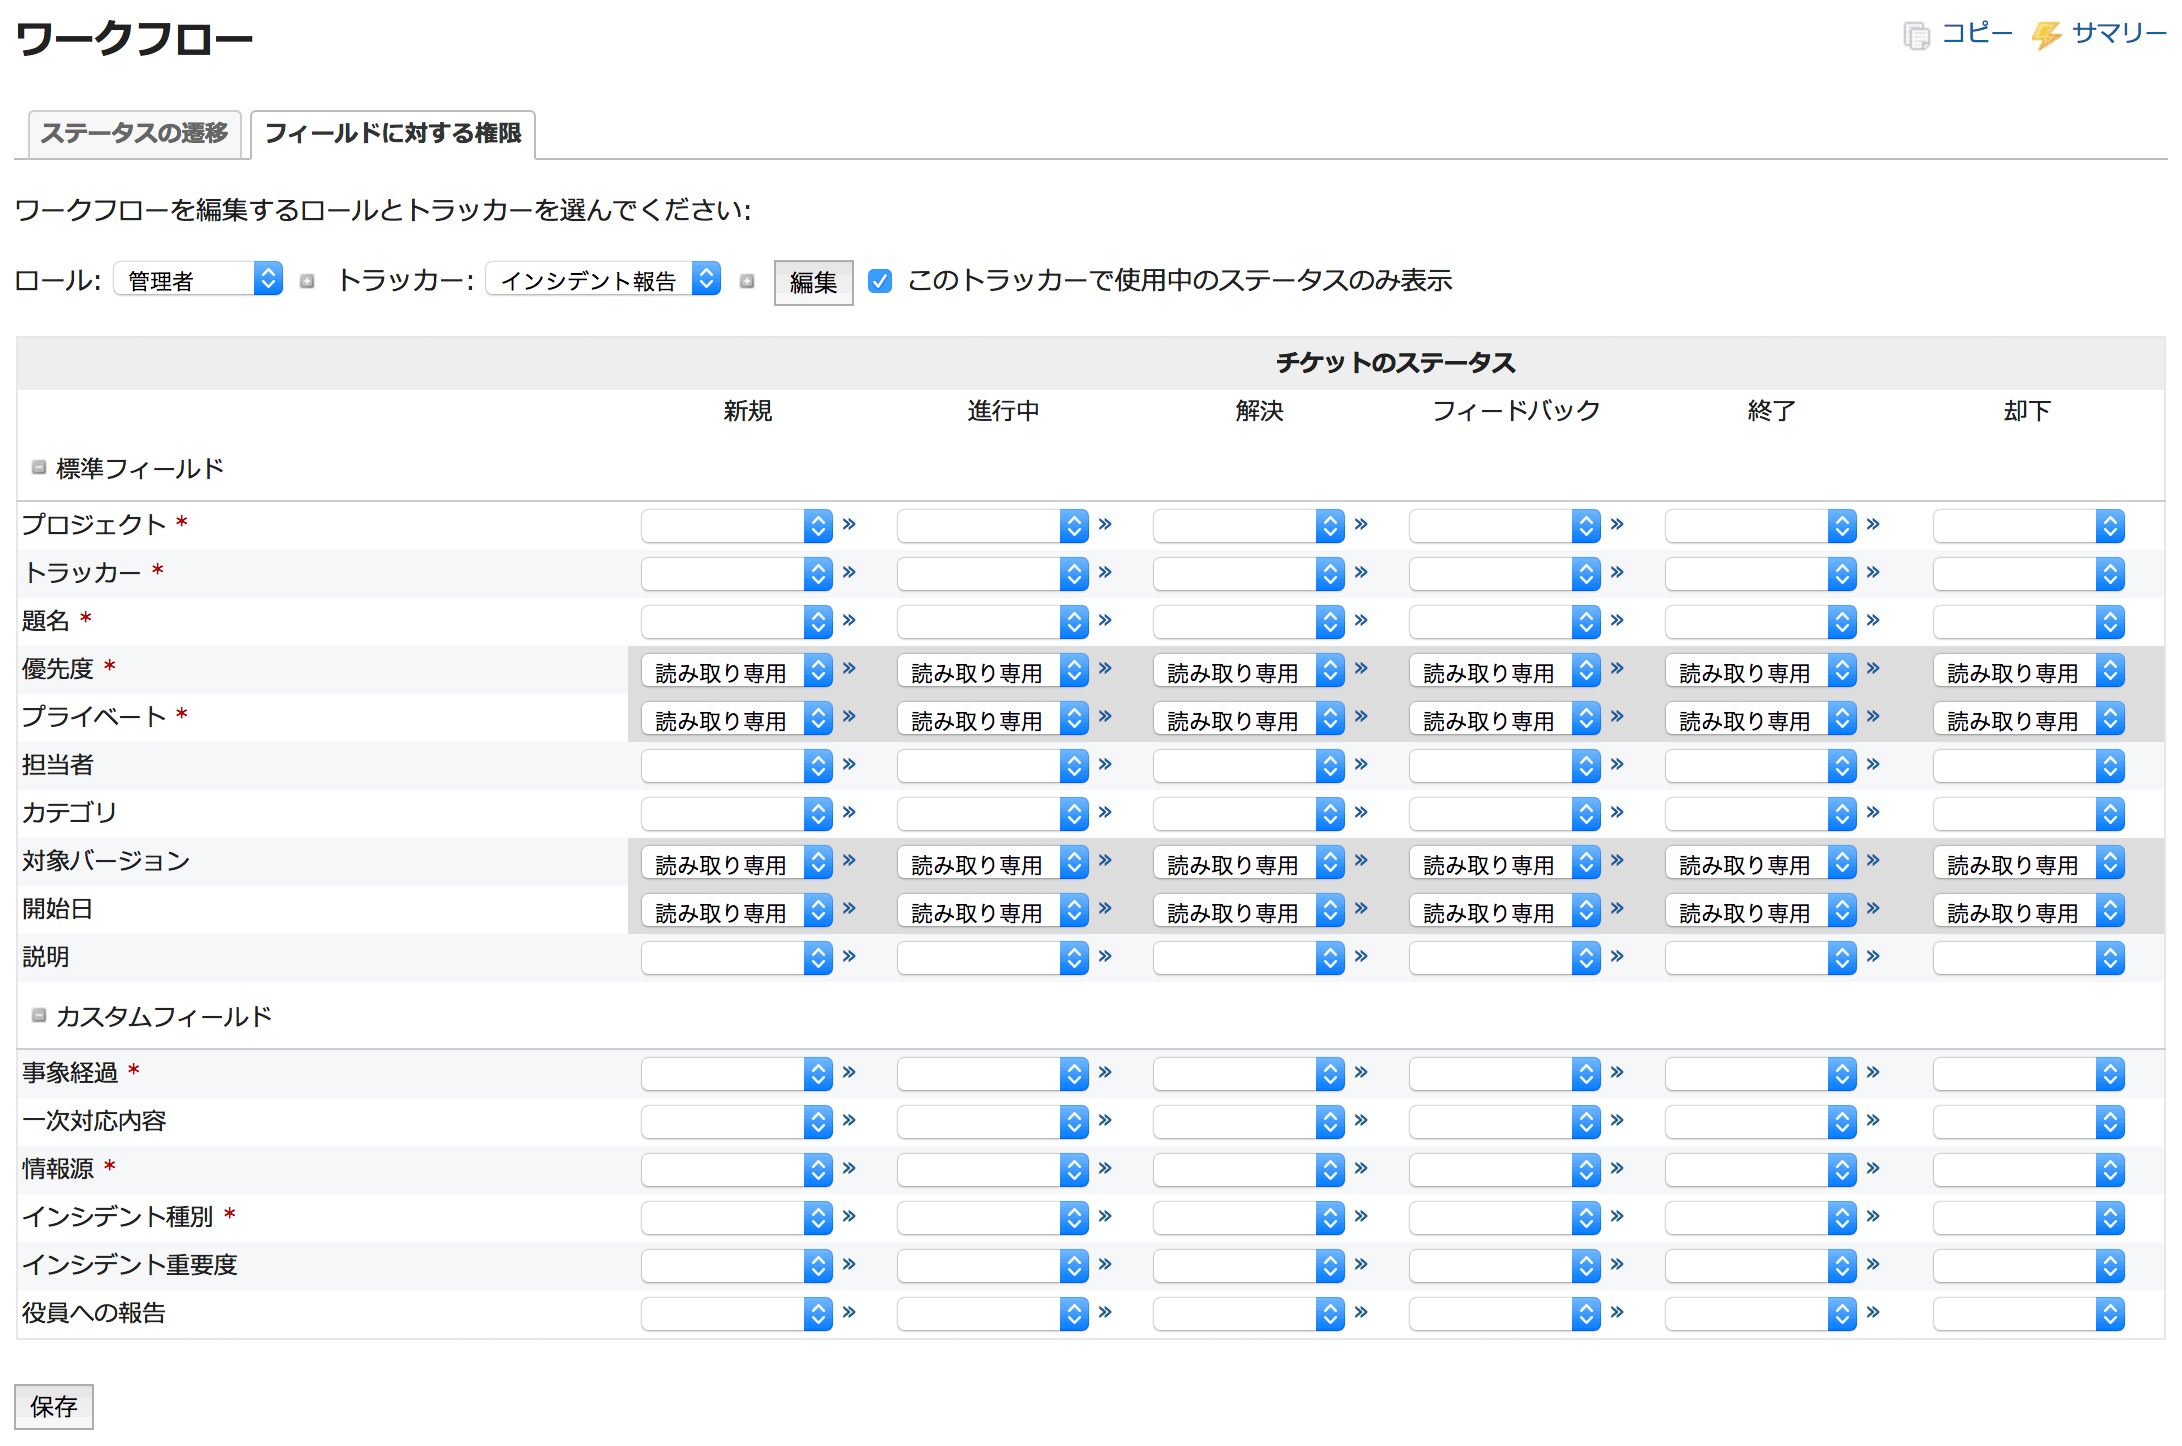Click copy-right arrow for トラッカー in 進行中 column

click(x=1105, y=572)
